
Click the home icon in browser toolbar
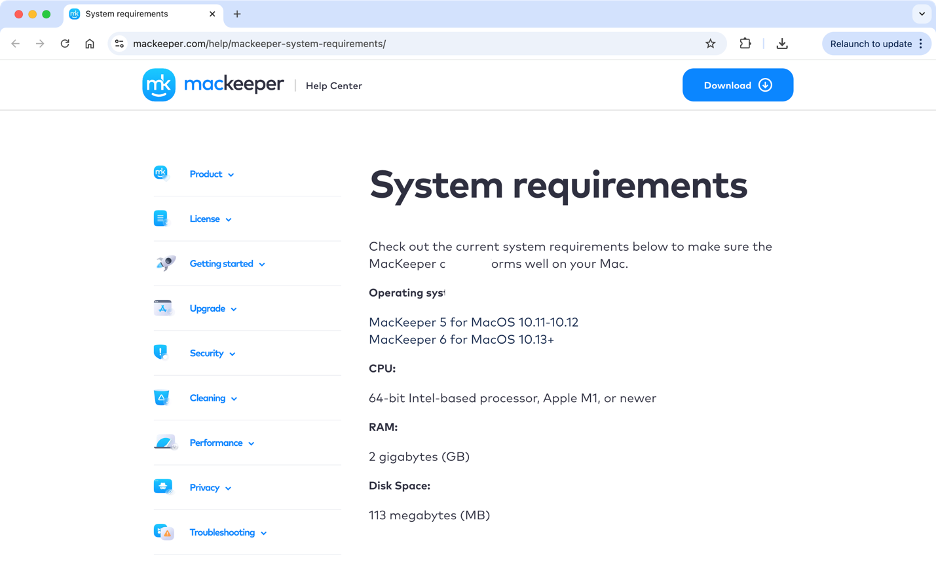[90, 43]
